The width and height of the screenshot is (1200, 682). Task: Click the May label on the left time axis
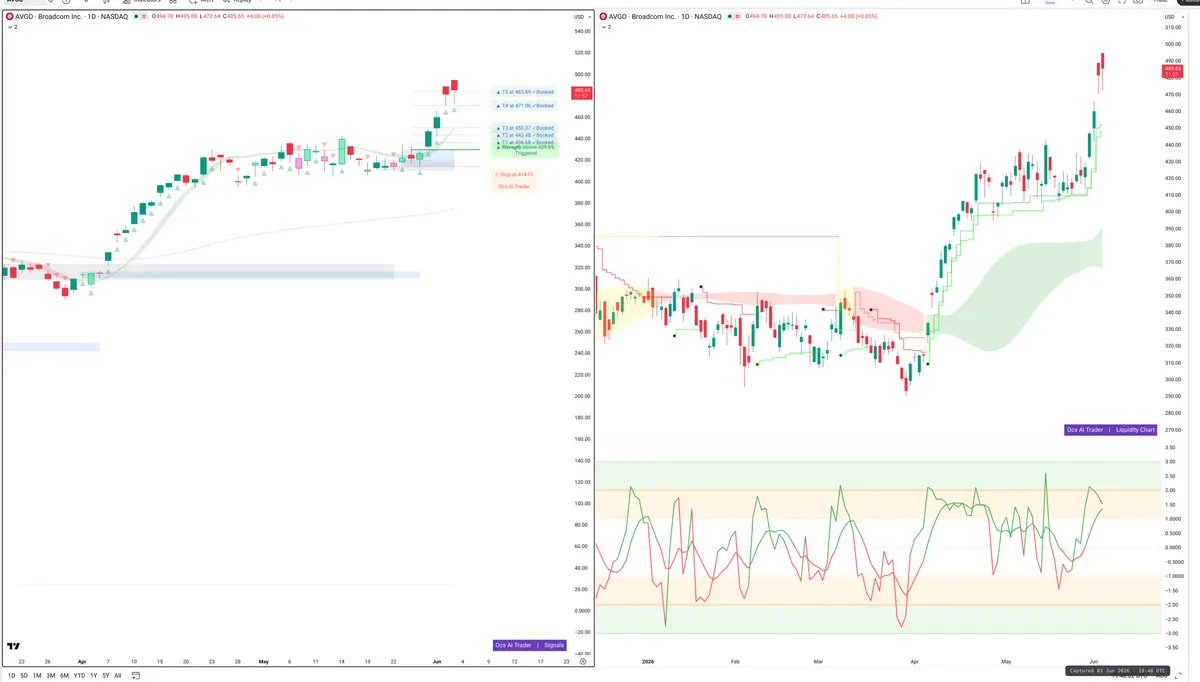point(264,662)
